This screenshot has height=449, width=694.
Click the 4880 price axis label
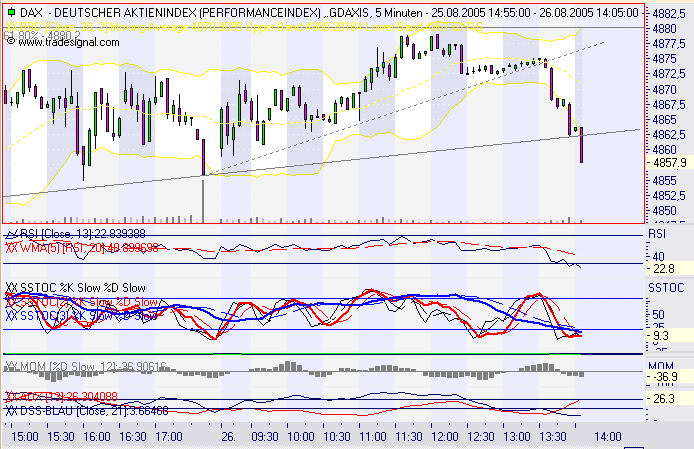(x=664, y=29)
